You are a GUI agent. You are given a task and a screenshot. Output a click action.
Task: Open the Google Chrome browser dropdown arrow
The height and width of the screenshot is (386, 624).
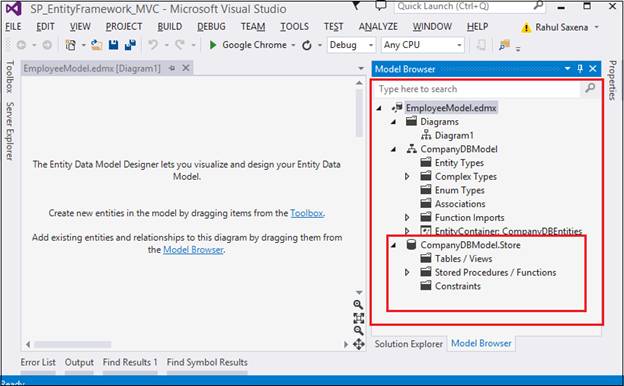coord(293,45)
